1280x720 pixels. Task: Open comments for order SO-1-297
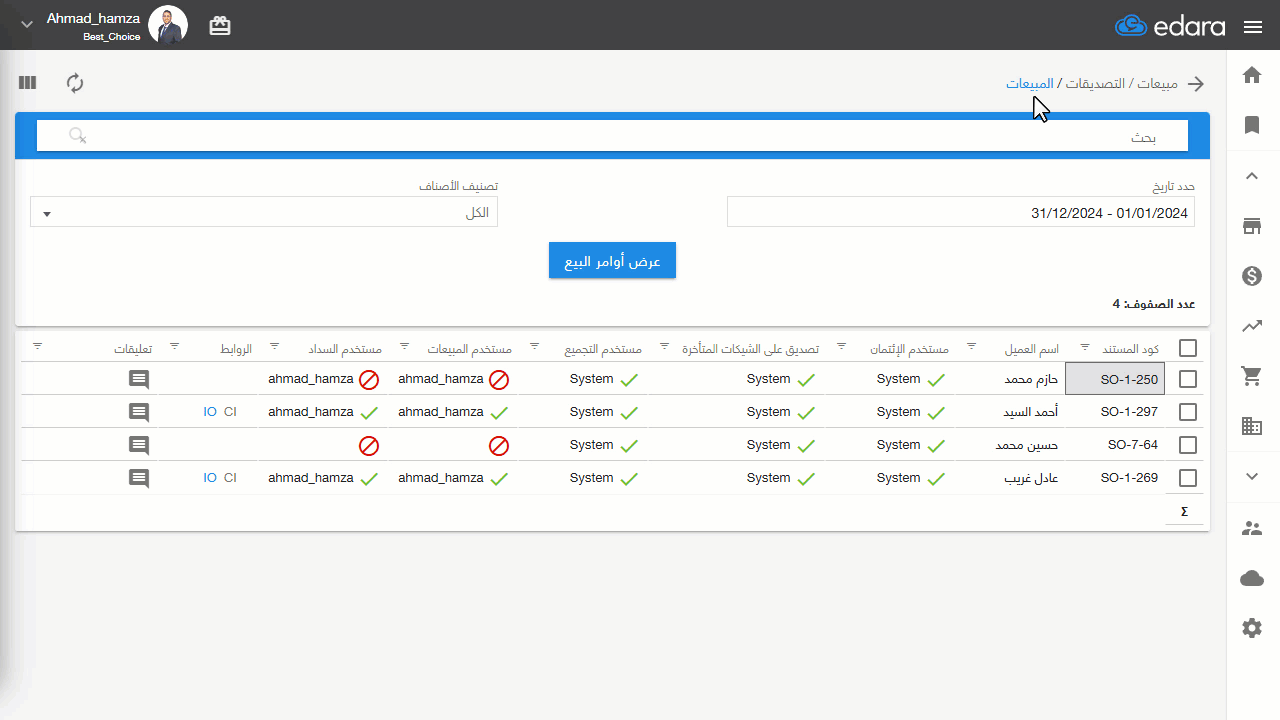139,413
